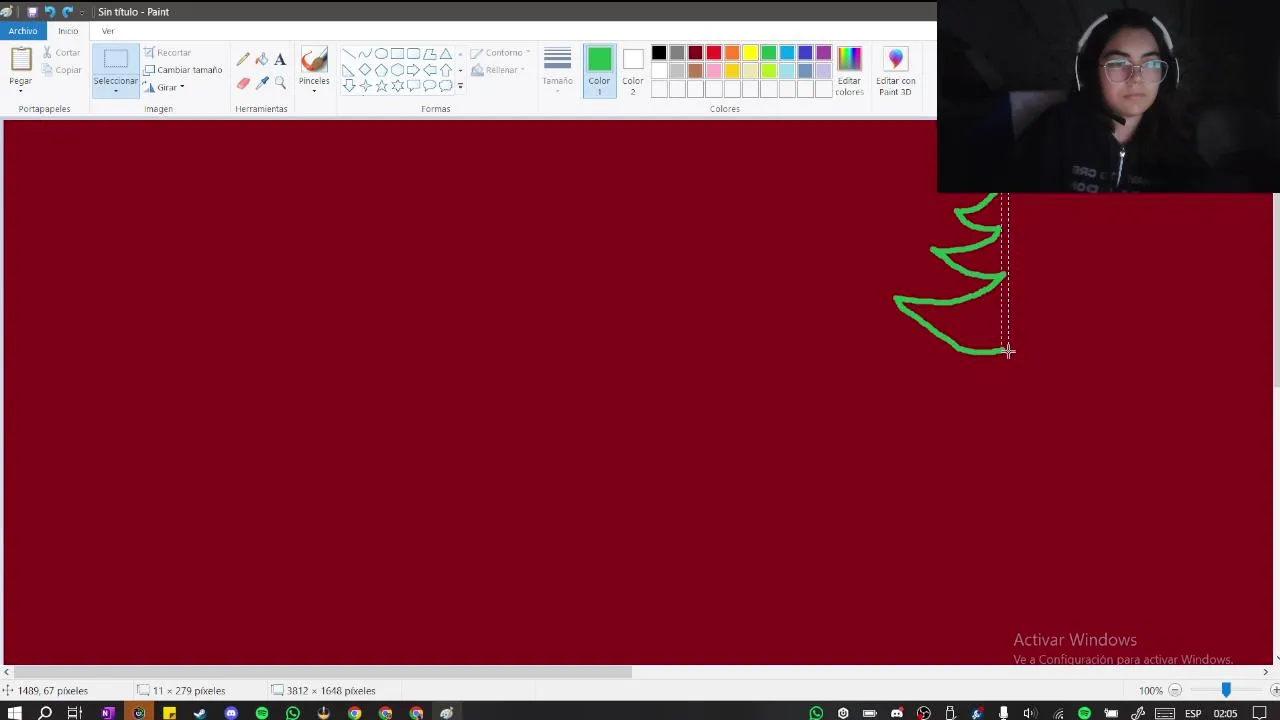Expand the Formas gallery more arrow
The image size is (1280, 720).
click(x=460, y=86)
